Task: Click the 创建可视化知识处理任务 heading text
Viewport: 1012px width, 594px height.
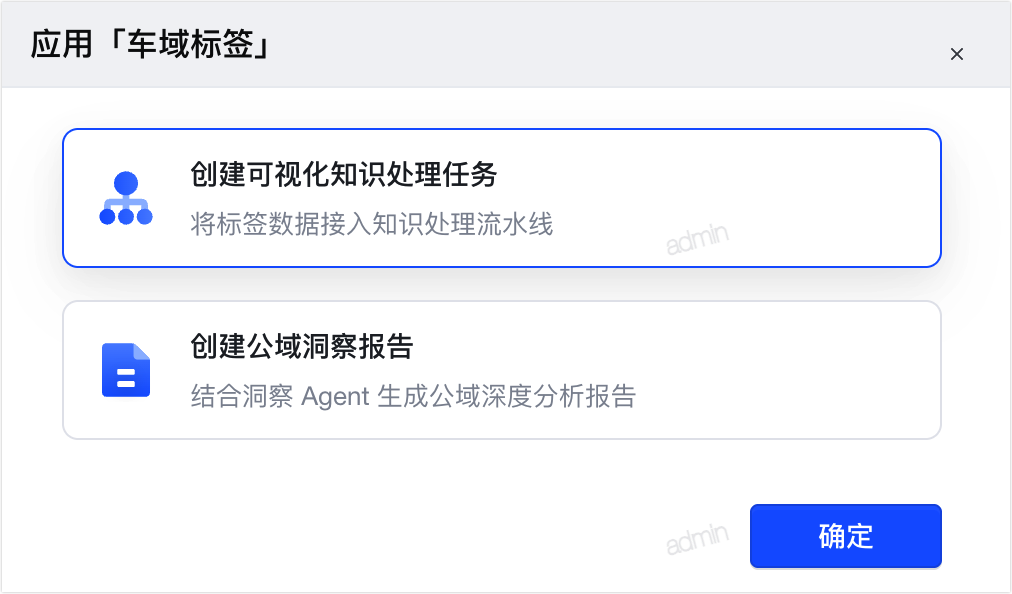Action: coord(343,174)
